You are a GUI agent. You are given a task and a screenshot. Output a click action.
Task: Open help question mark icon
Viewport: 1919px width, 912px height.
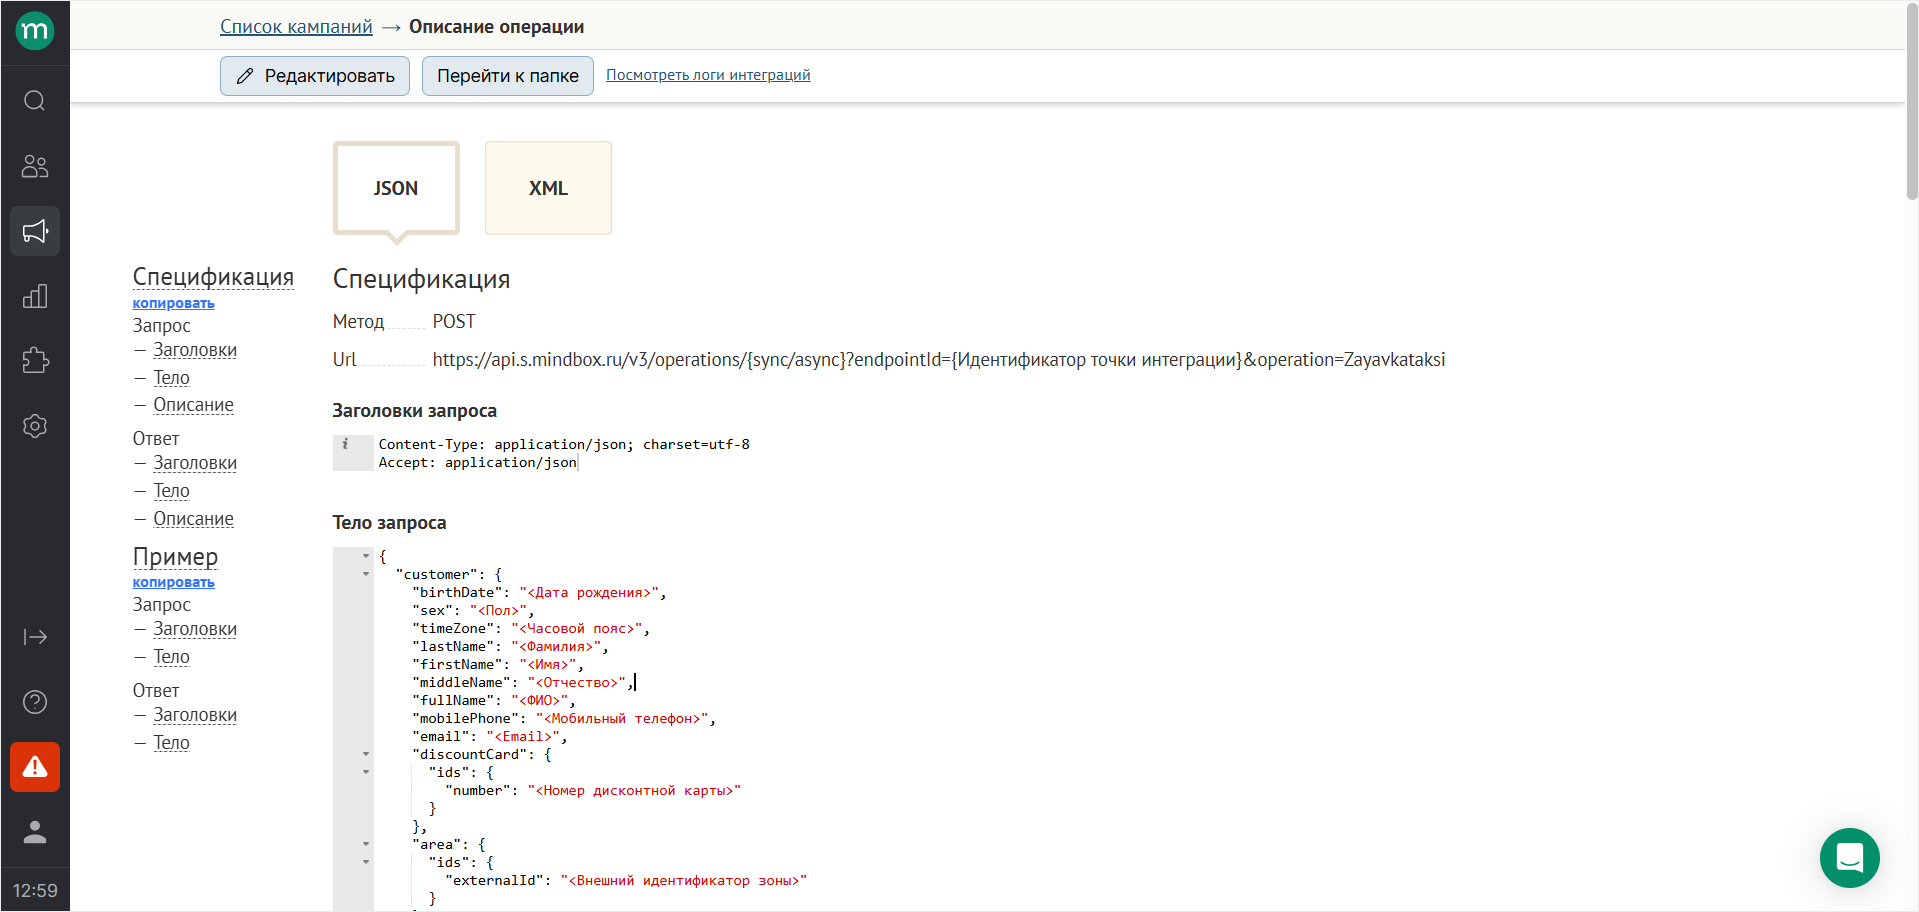point(35,702)
